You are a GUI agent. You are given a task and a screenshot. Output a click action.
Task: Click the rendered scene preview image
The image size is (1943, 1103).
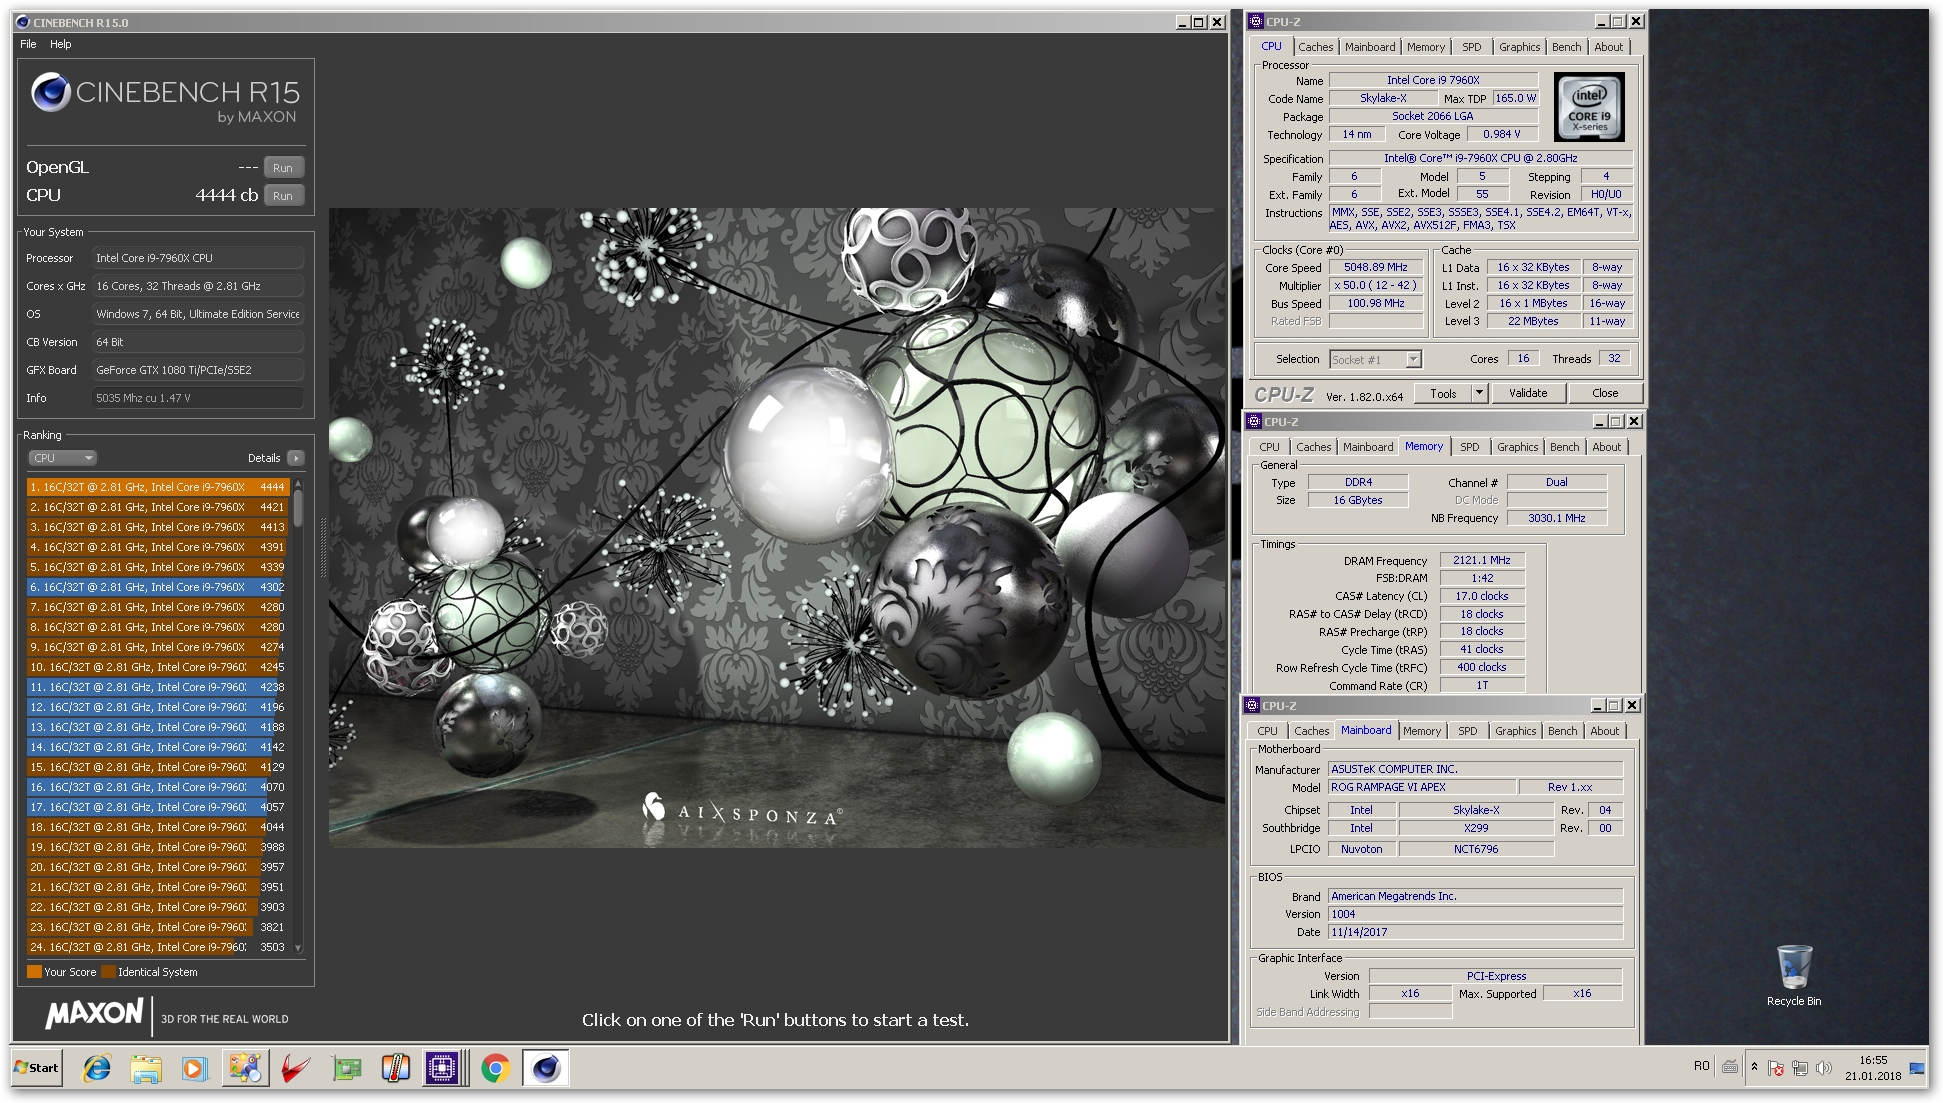pos(777,528)
